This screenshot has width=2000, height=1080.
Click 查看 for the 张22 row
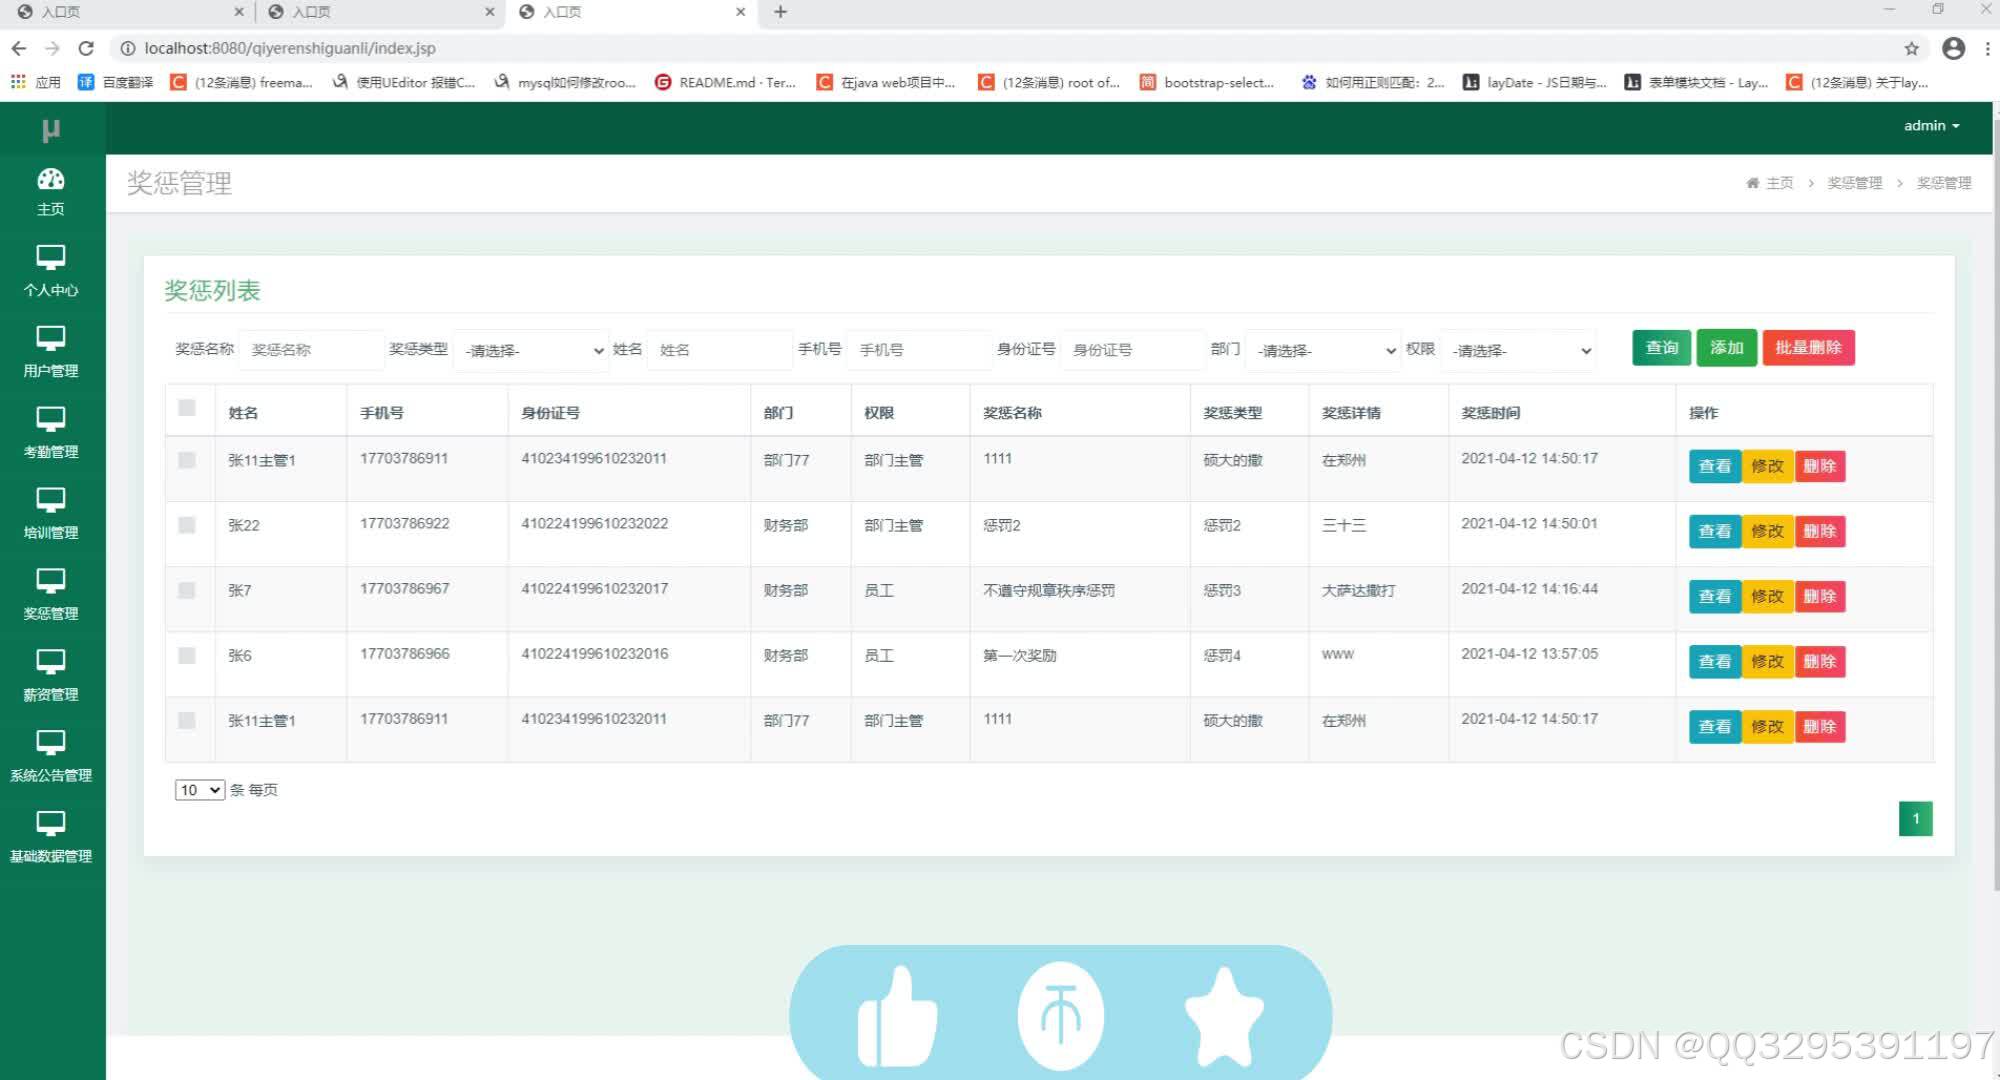(1715, 531)
